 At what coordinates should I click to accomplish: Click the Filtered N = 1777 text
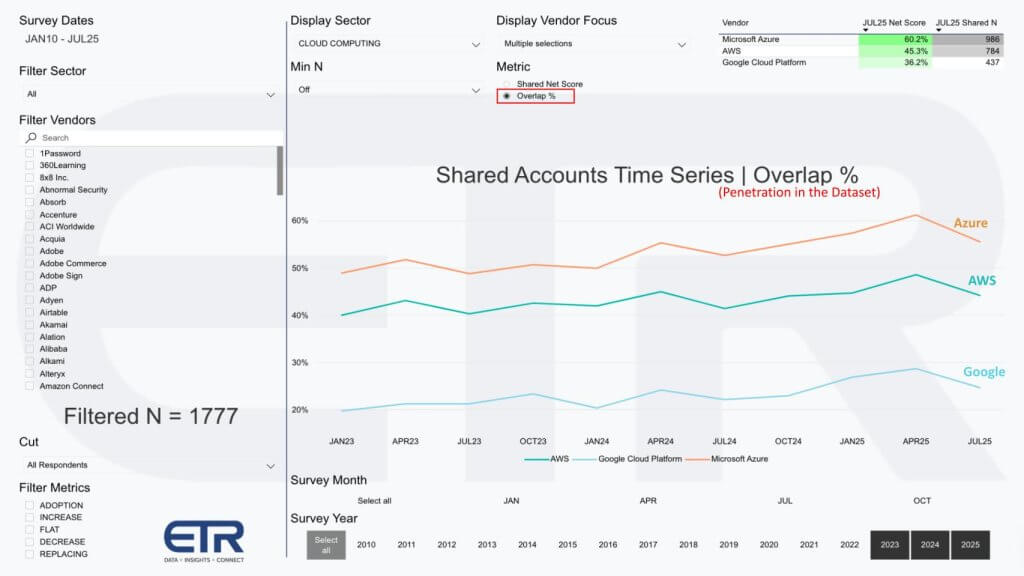[151, 417]
